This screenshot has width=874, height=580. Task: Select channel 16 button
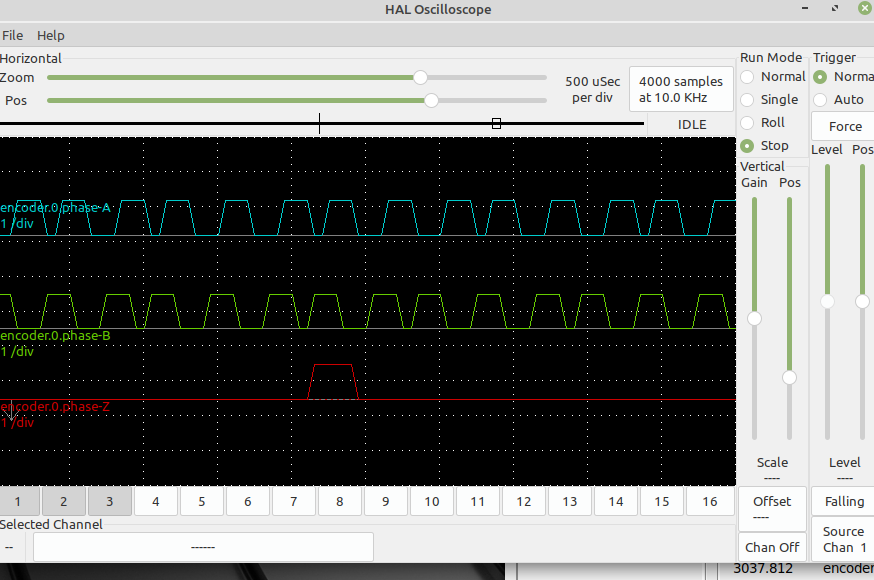(x=709, y=501)
